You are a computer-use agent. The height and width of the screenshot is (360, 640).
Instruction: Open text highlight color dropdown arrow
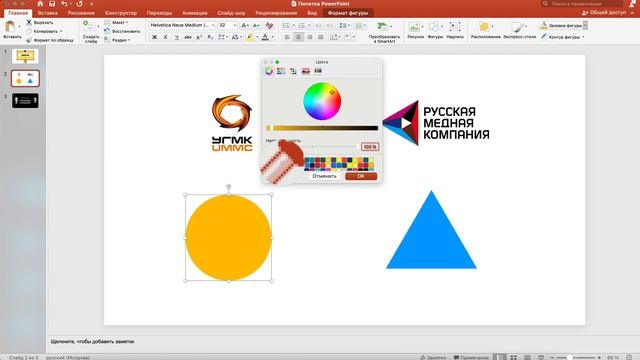[x=257, y=37]
